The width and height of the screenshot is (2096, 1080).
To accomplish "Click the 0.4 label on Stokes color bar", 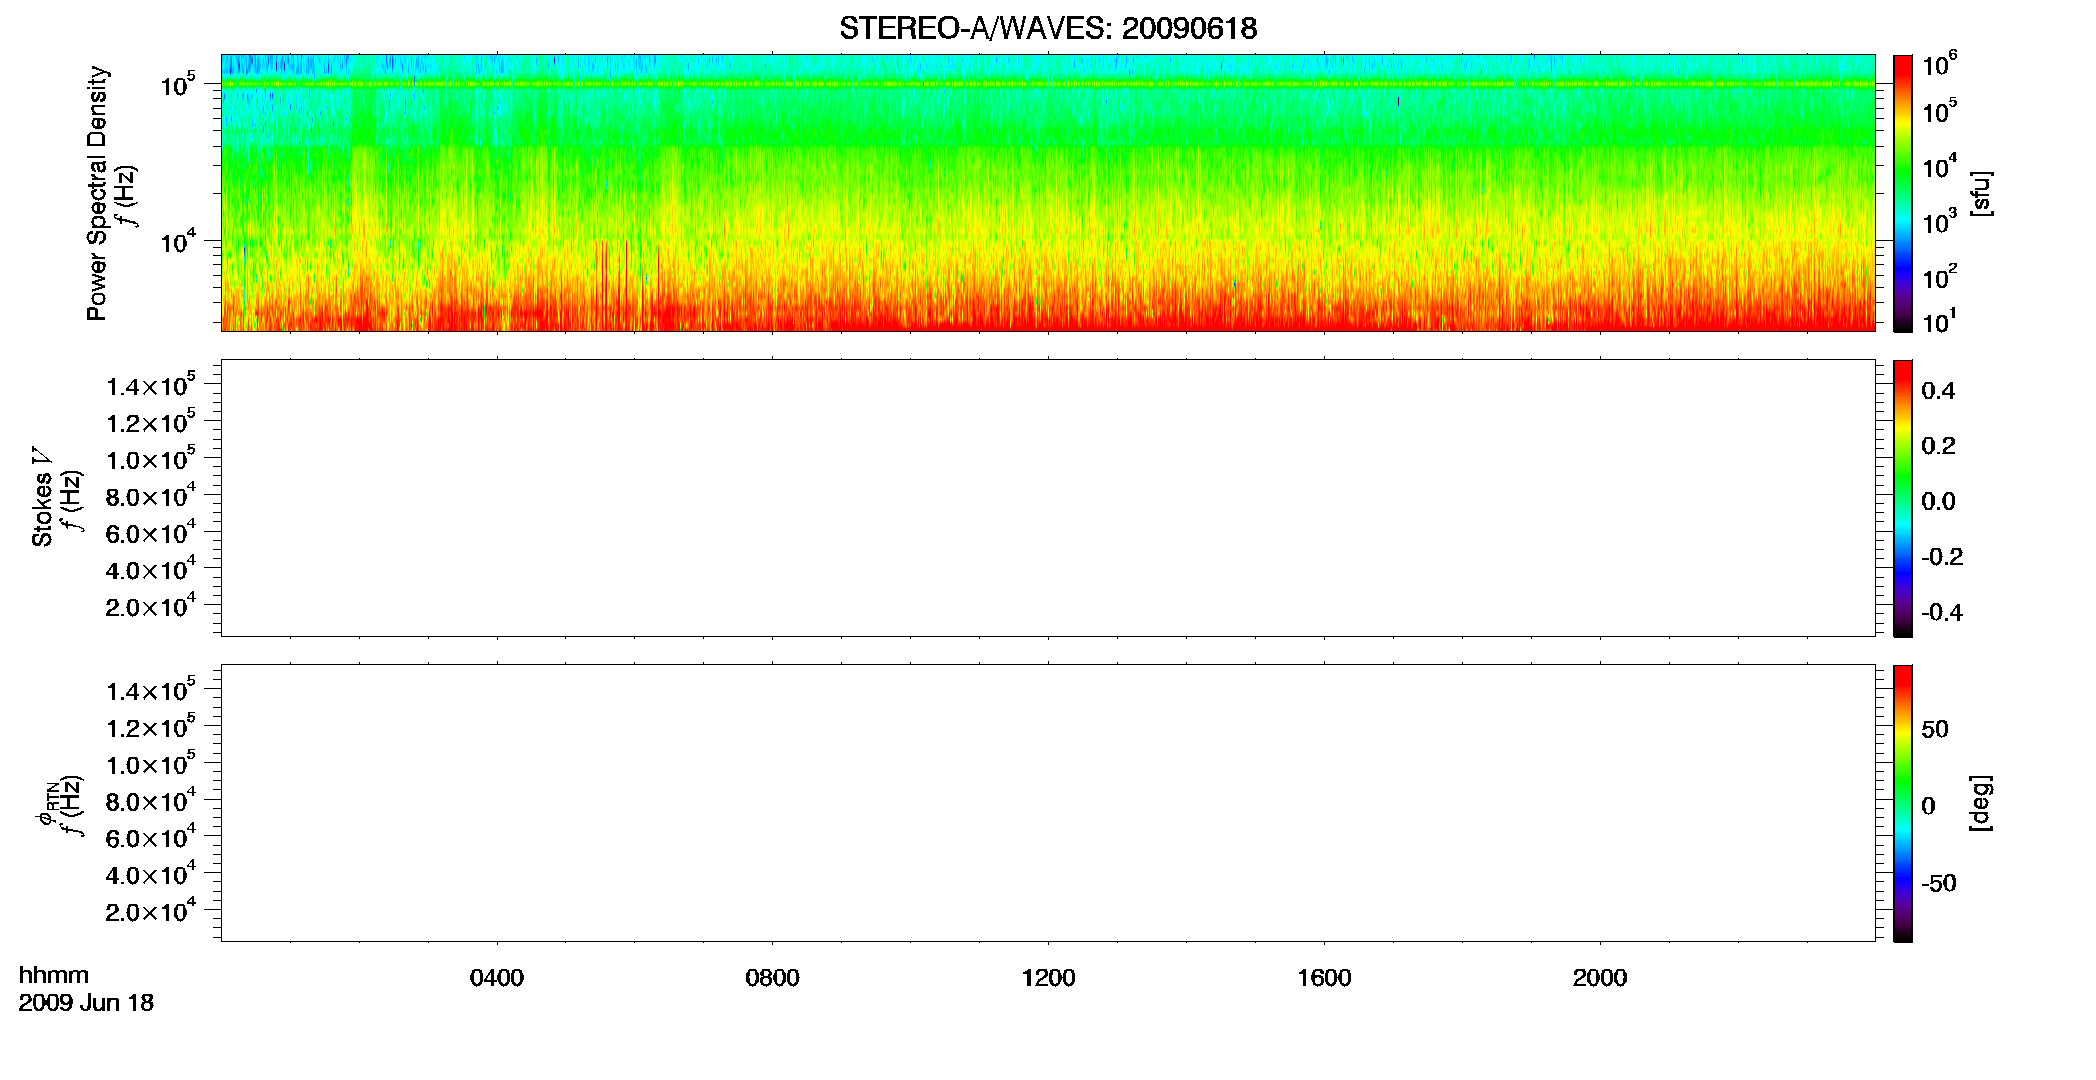I will coord(1938,391).
